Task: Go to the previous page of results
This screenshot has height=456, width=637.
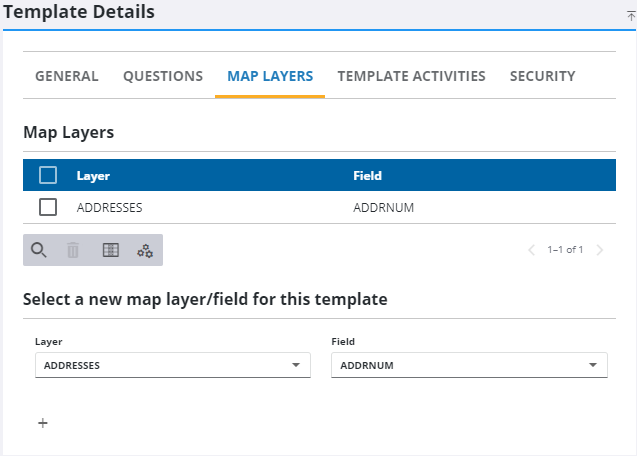Action: (x=532, y=250)
